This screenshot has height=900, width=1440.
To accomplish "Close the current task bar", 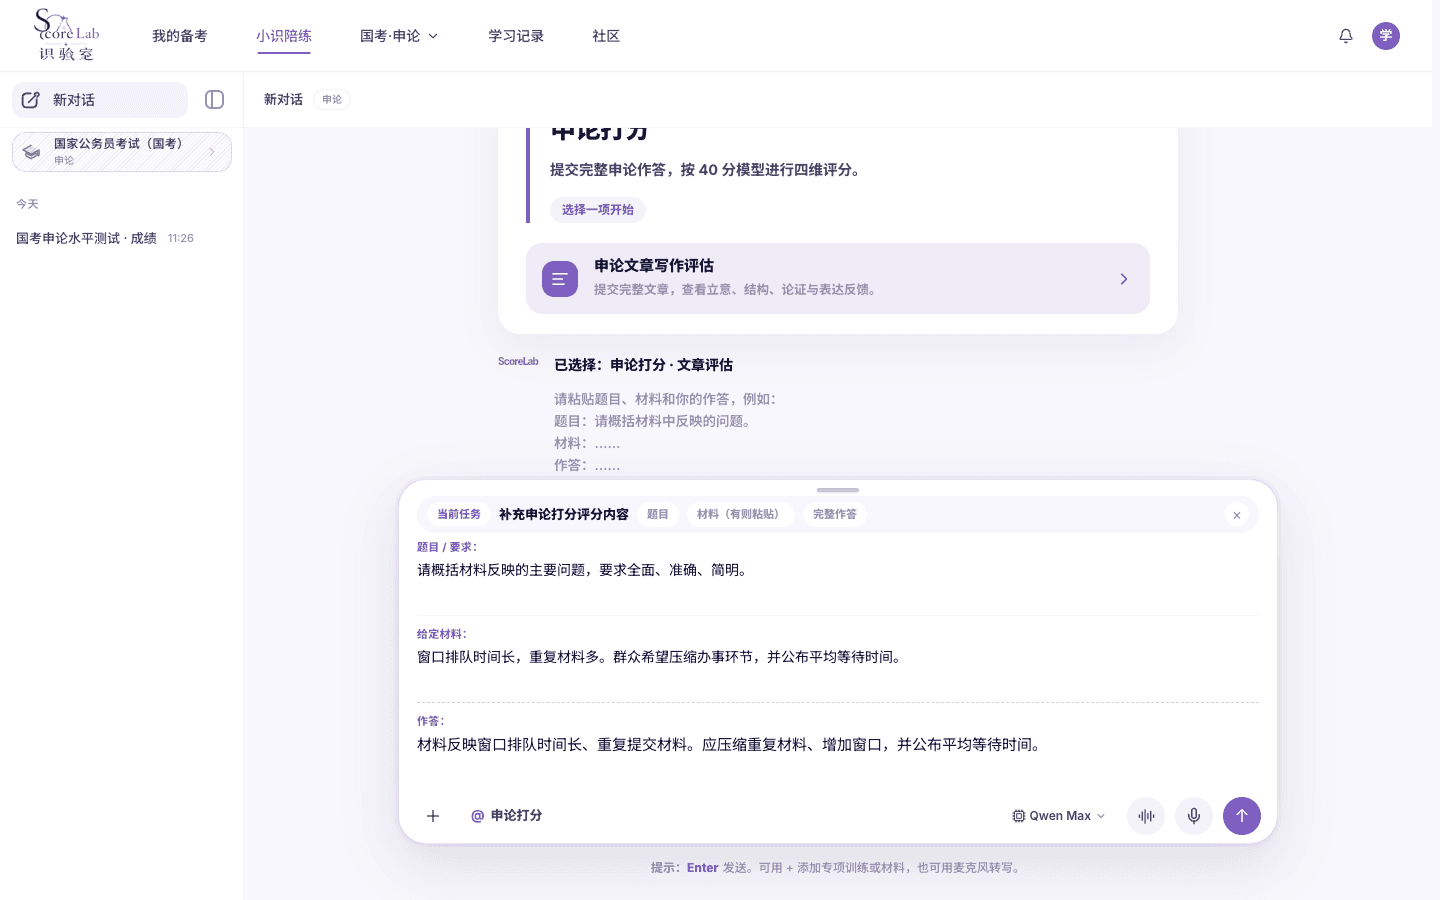I will coord(1237,515).
